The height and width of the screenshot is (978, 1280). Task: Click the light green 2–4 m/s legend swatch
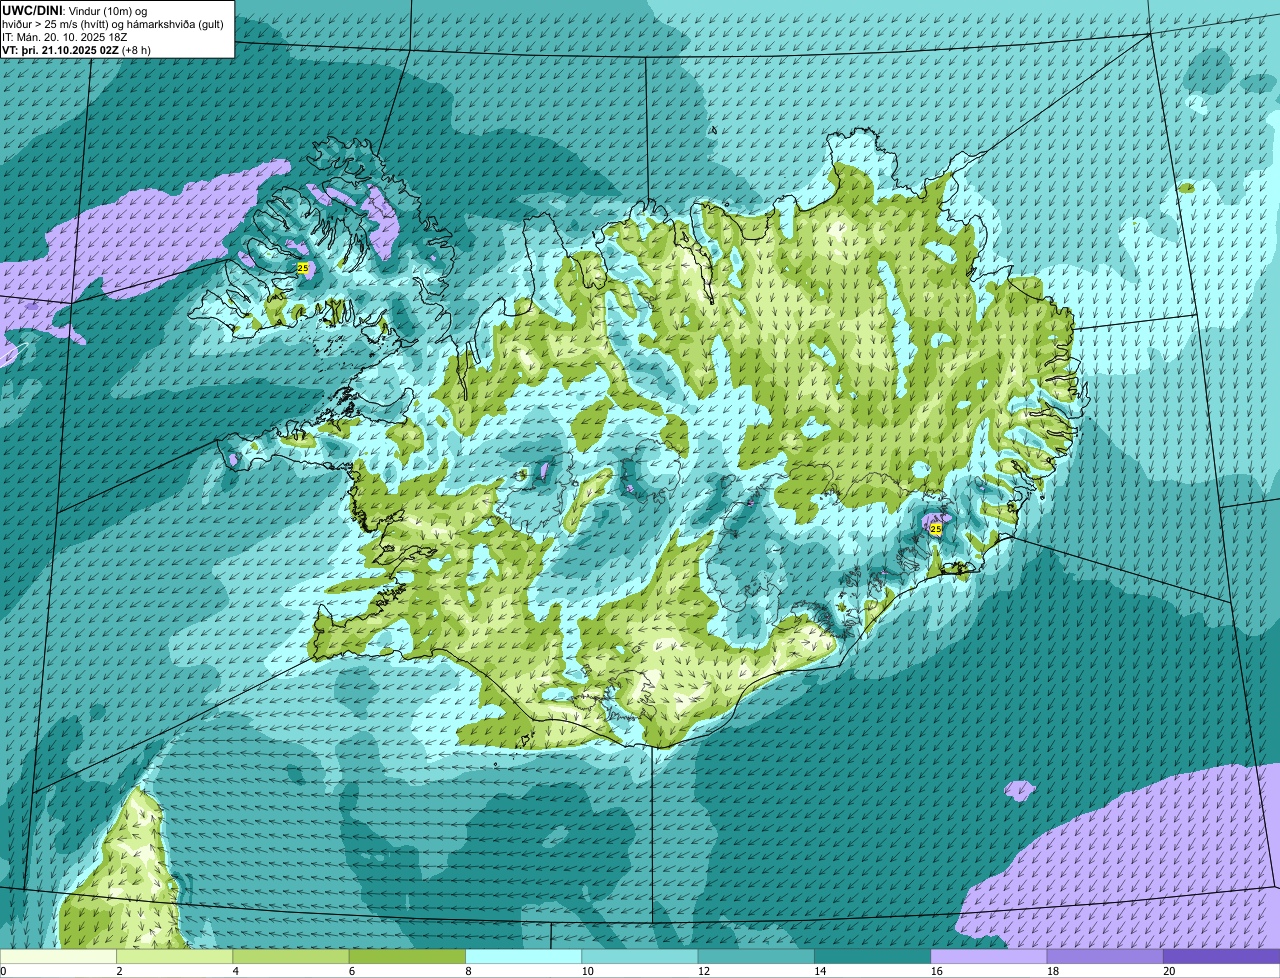(x=176, y=957)
